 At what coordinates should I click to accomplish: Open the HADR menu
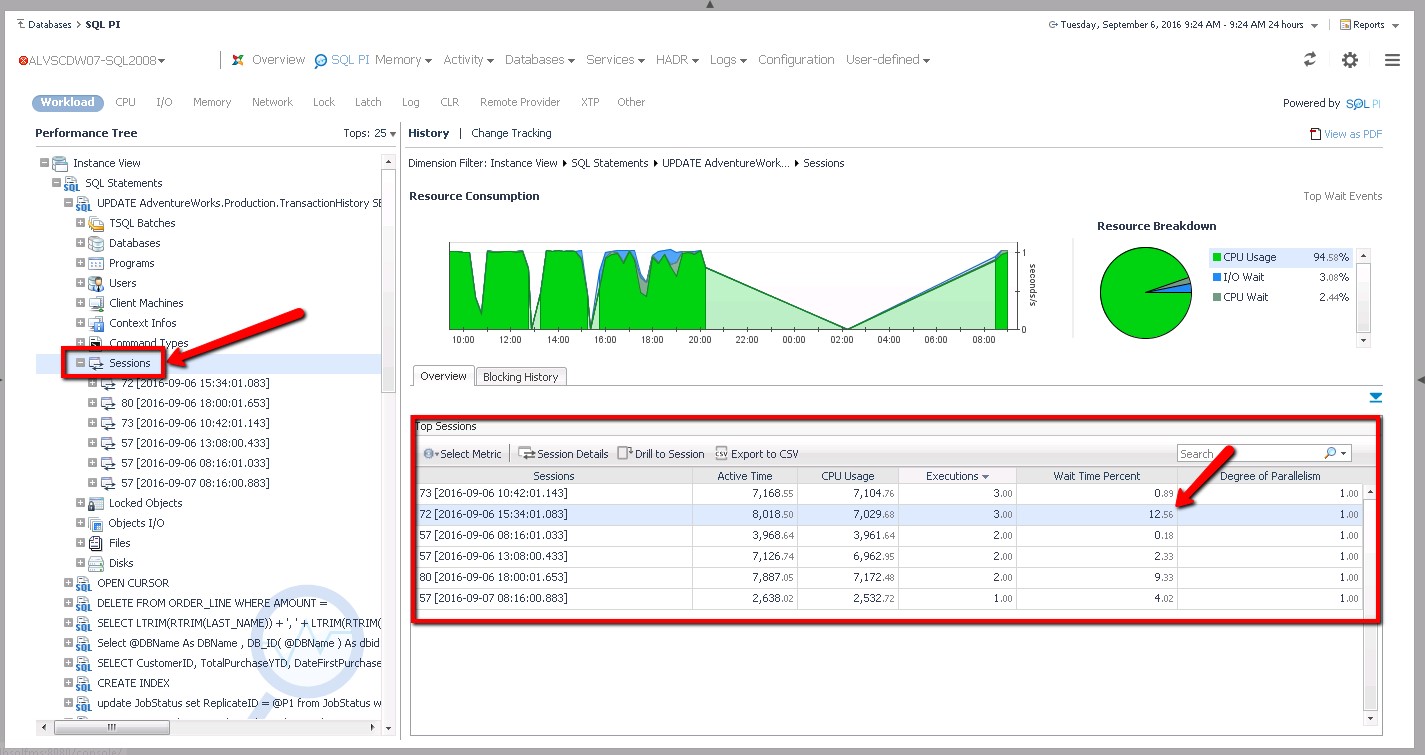pyautogui.click(x=677, y=60)
